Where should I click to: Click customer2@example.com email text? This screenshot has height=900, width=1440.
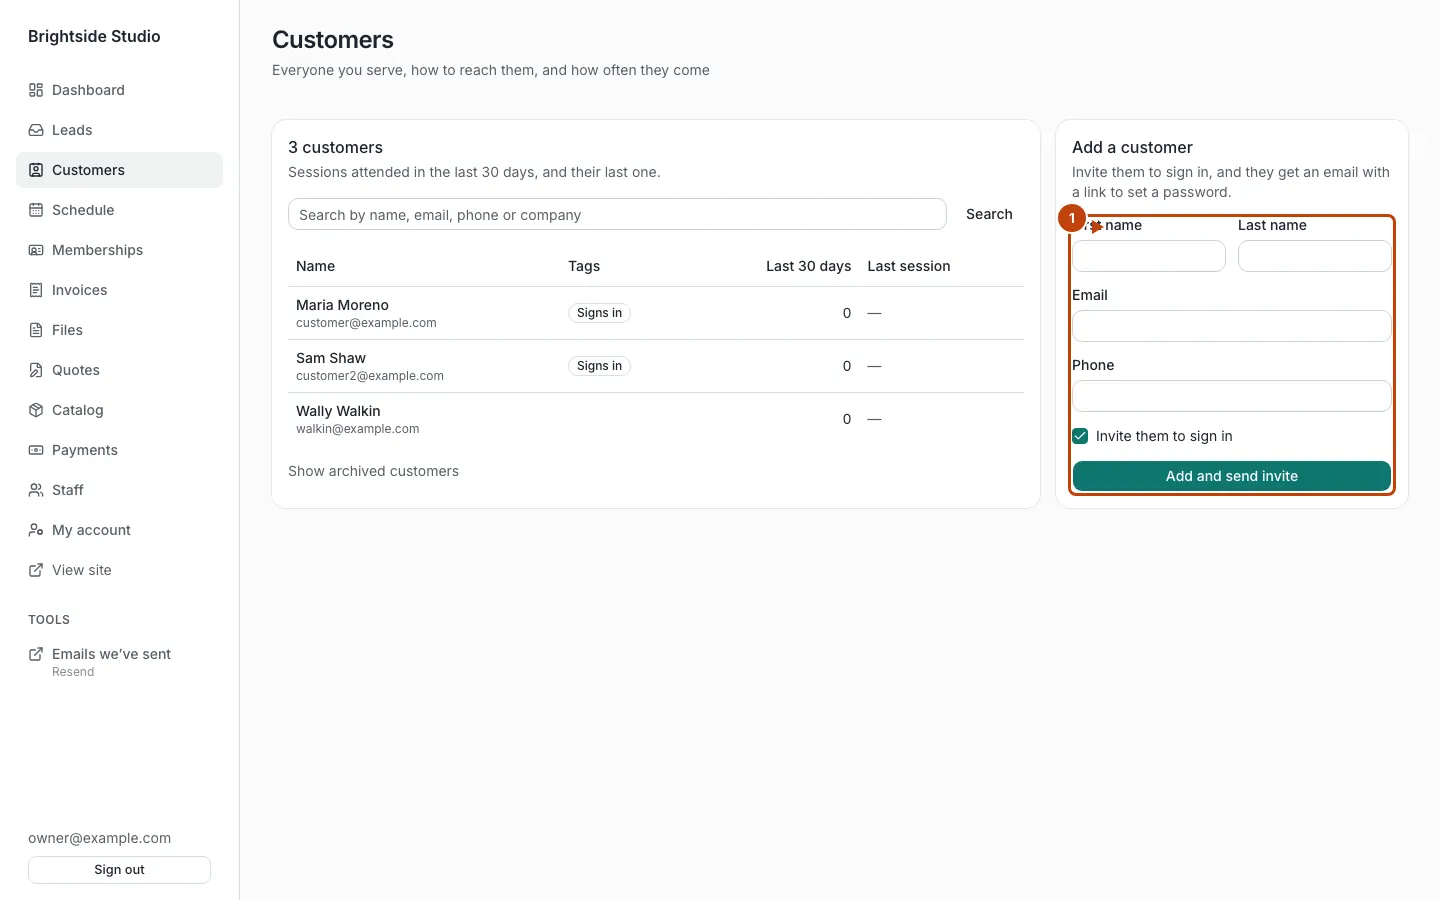point(370,376)
